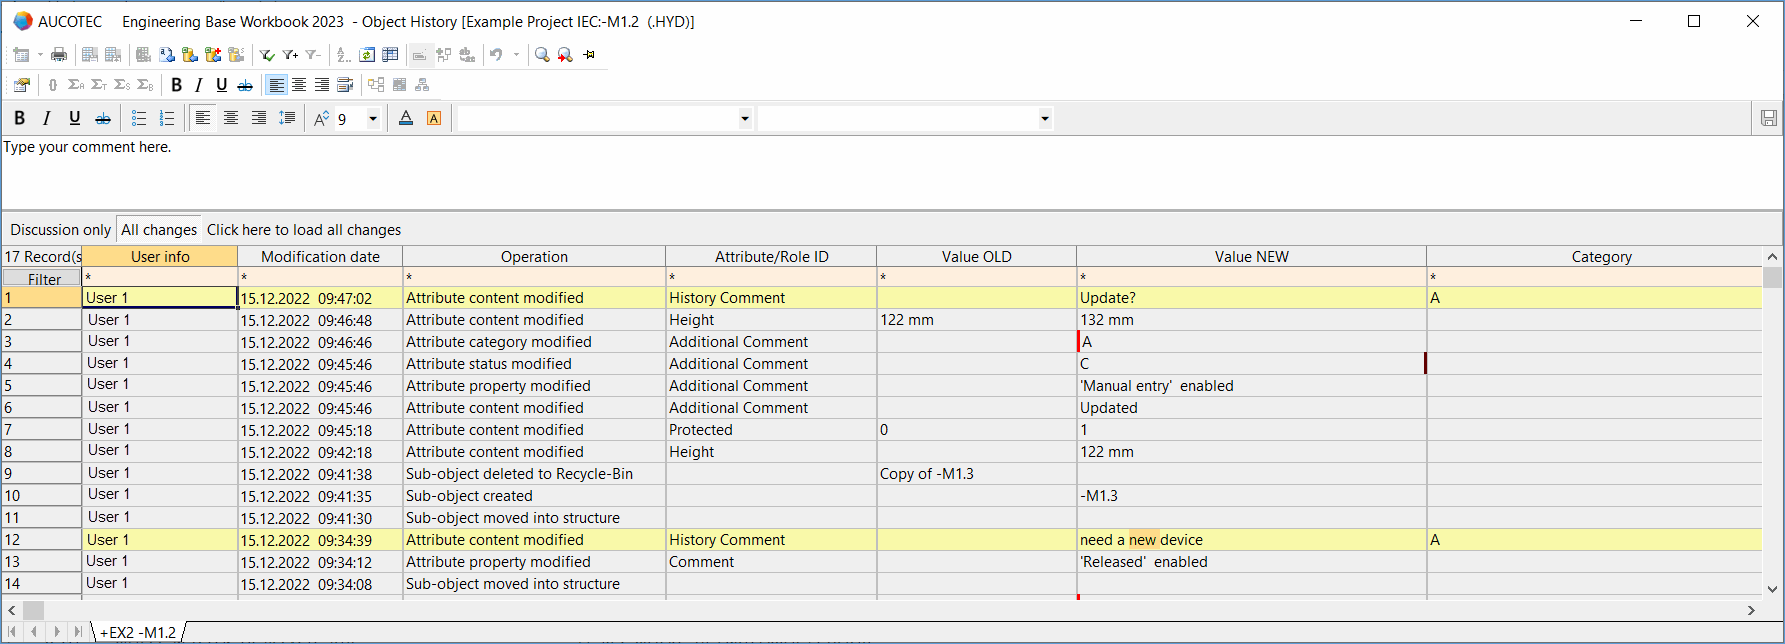Open the font size dropdown

[x=373, y=119]
